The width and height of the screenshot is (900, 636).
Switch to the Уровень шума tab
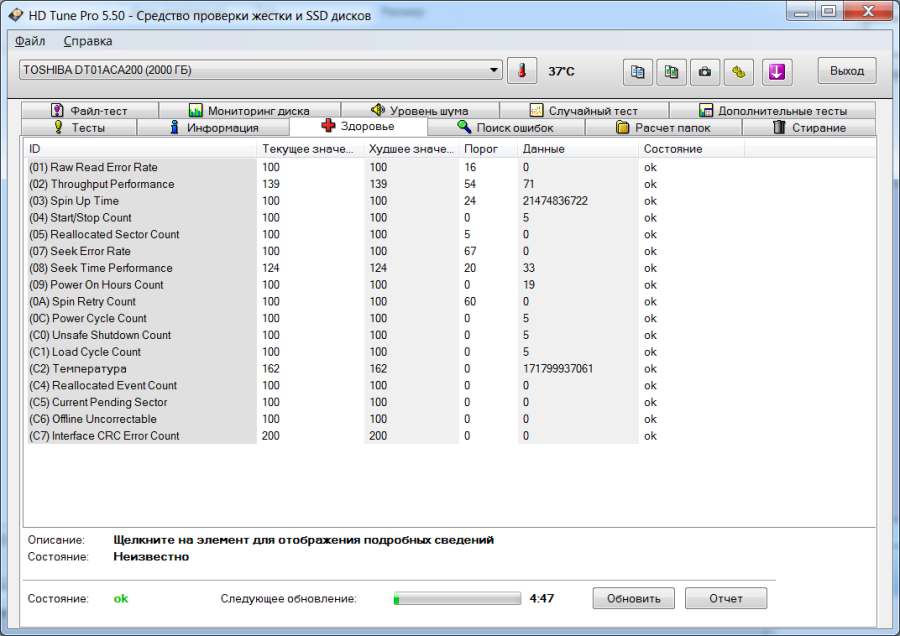[420, 110]
